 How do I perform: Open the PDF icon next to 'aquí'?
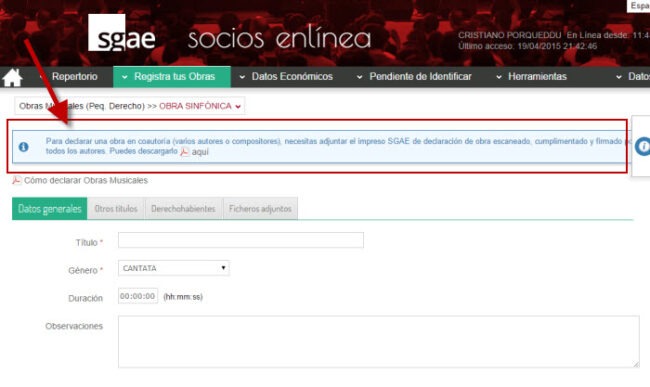pos(184,152)
